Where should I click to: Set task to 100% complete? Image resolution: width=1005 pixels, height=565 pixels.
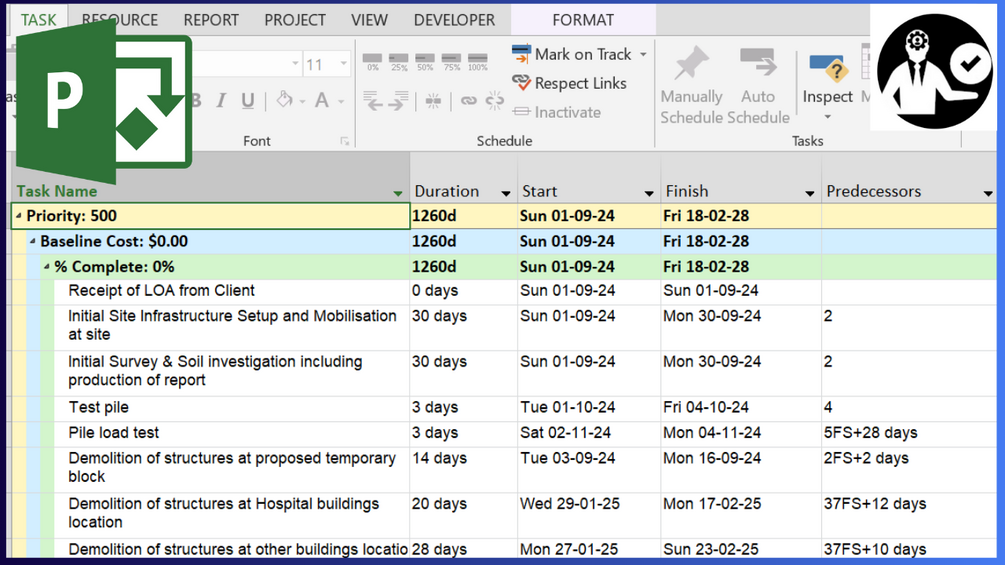[x=478, y=61]
